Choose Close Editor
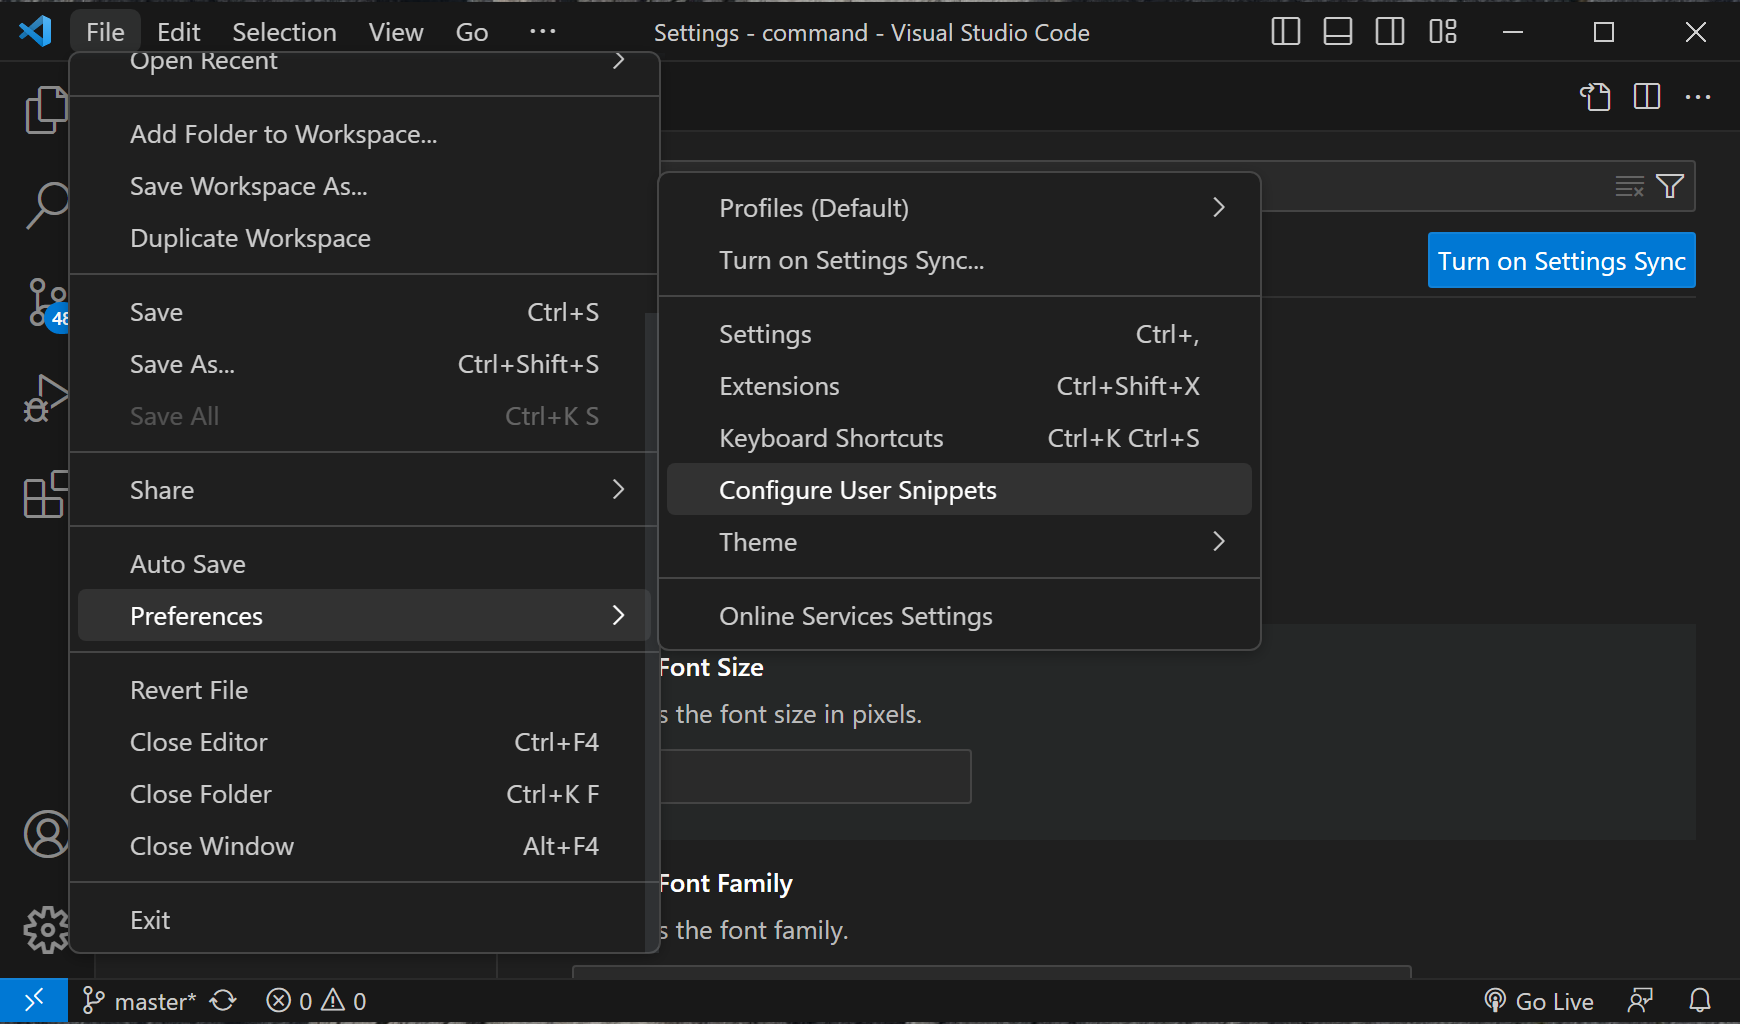 (x=364, y=742)
